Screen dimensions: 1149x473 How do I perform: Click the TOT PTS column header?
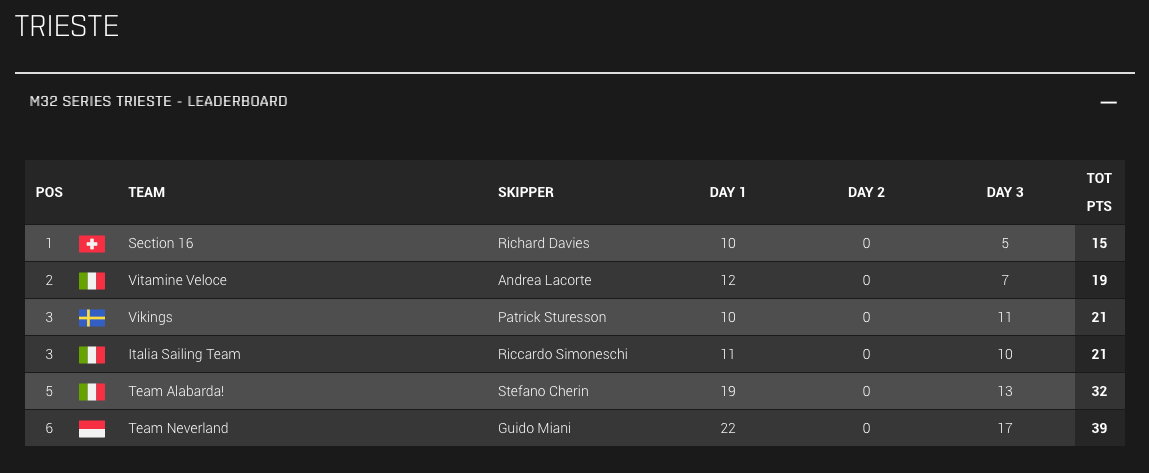tap(1099, 192)
